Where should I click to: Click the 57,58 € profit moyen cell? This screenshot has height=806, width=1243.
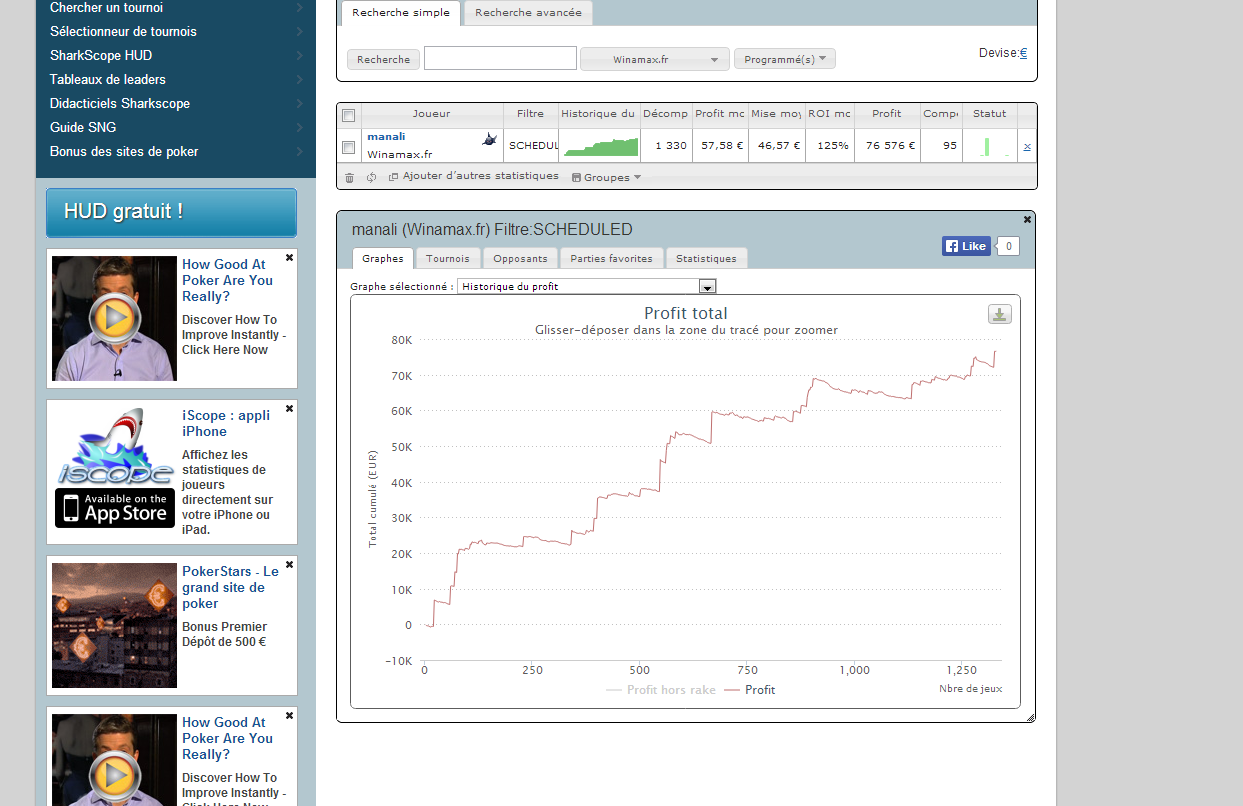(x=723, y=146)
